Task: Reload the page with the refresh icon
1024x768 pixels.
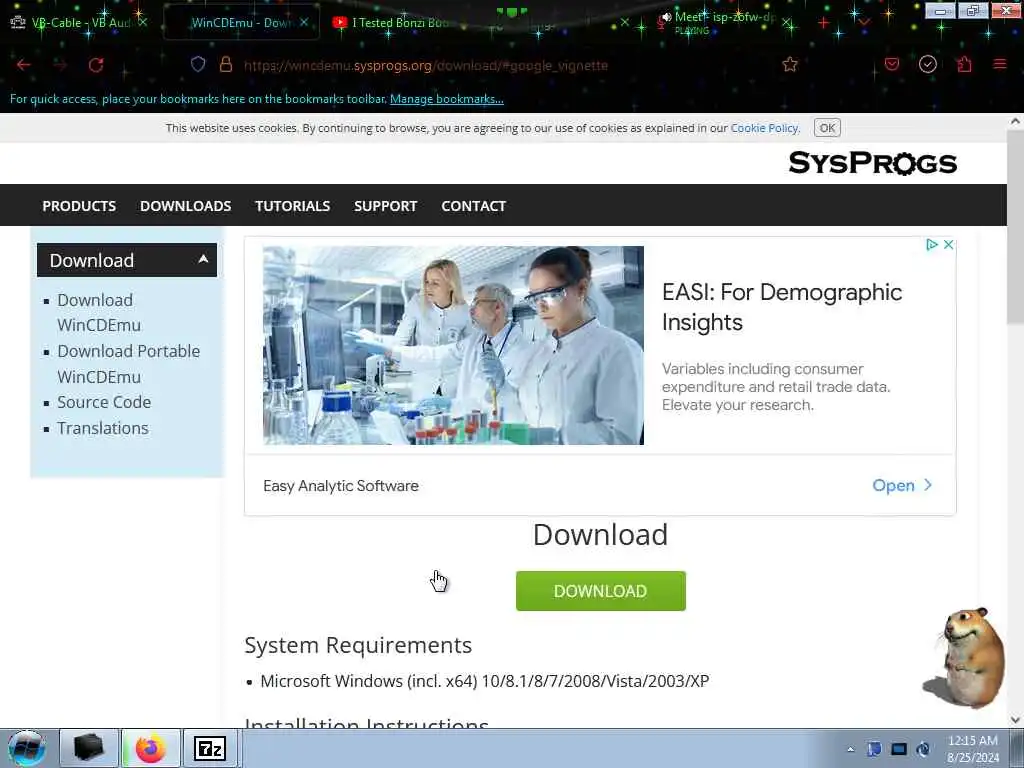Action: 96,65
